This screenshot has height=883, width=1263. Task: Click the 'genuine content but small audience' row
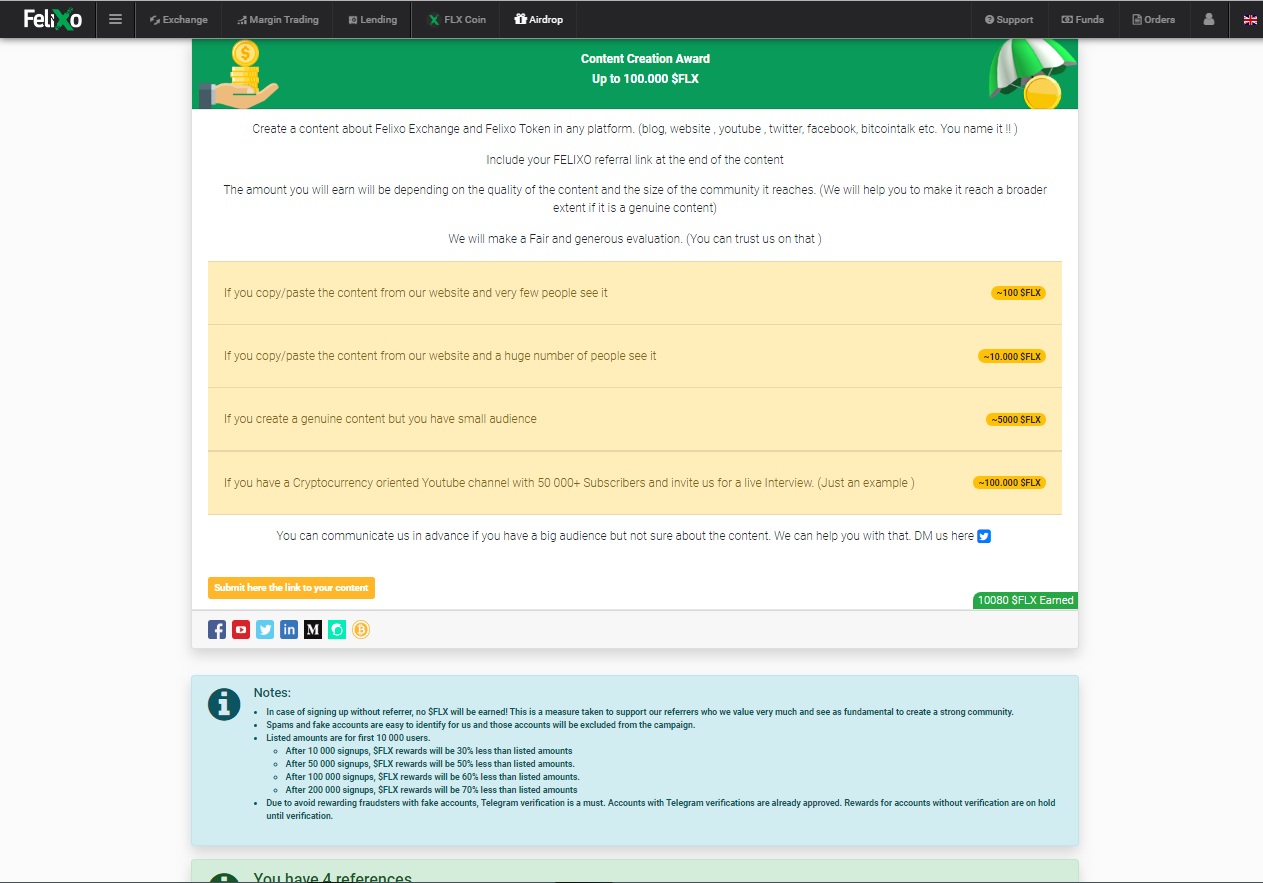(635, 419)
